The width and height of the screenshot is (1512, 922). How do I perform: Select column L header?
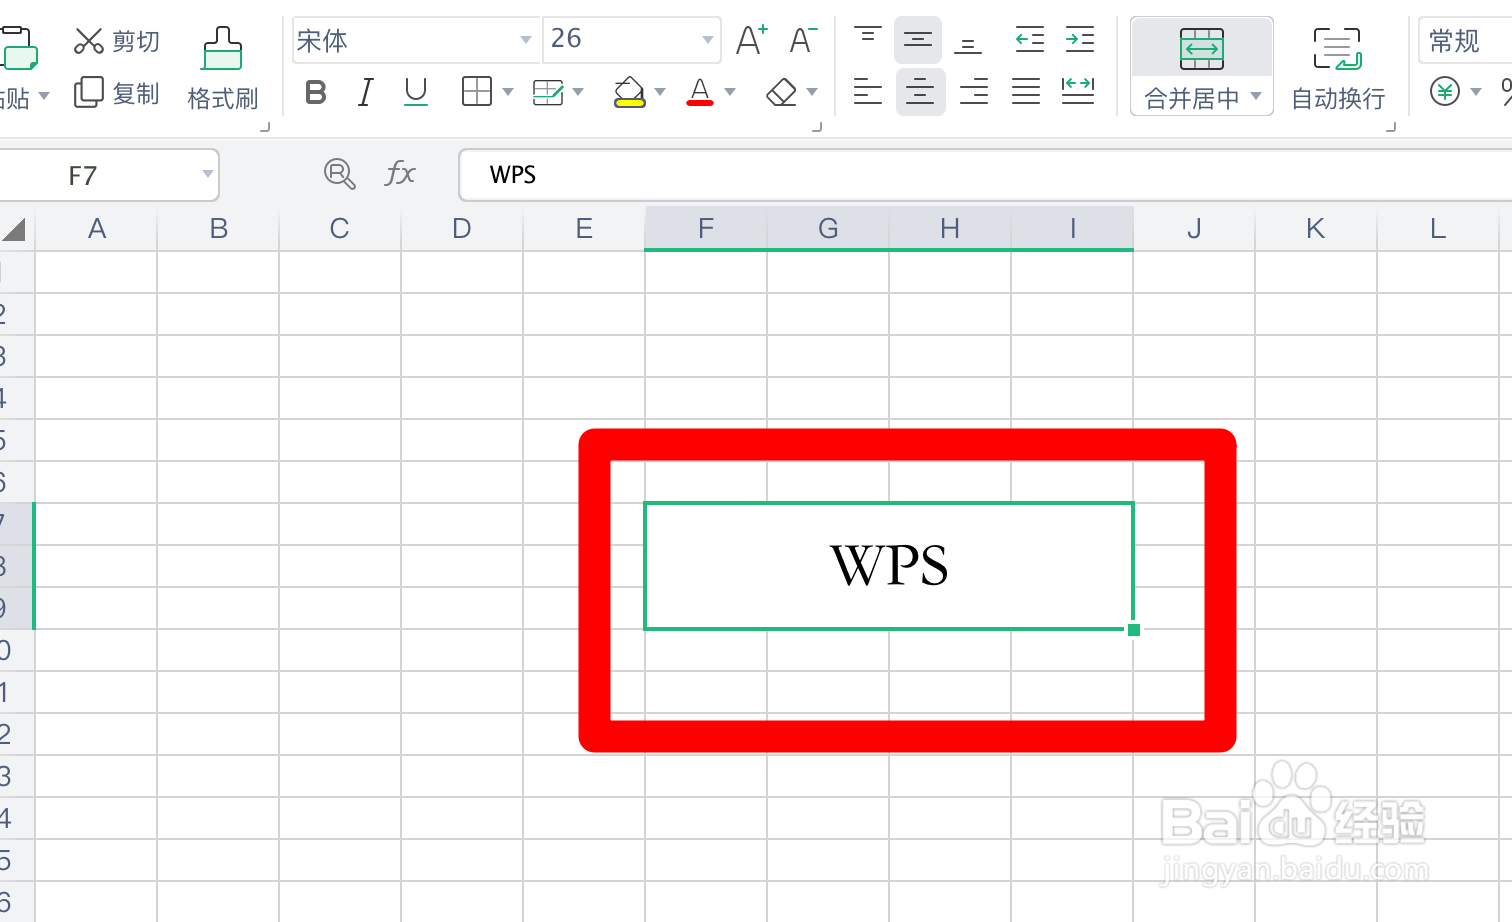pos(1438,229)
